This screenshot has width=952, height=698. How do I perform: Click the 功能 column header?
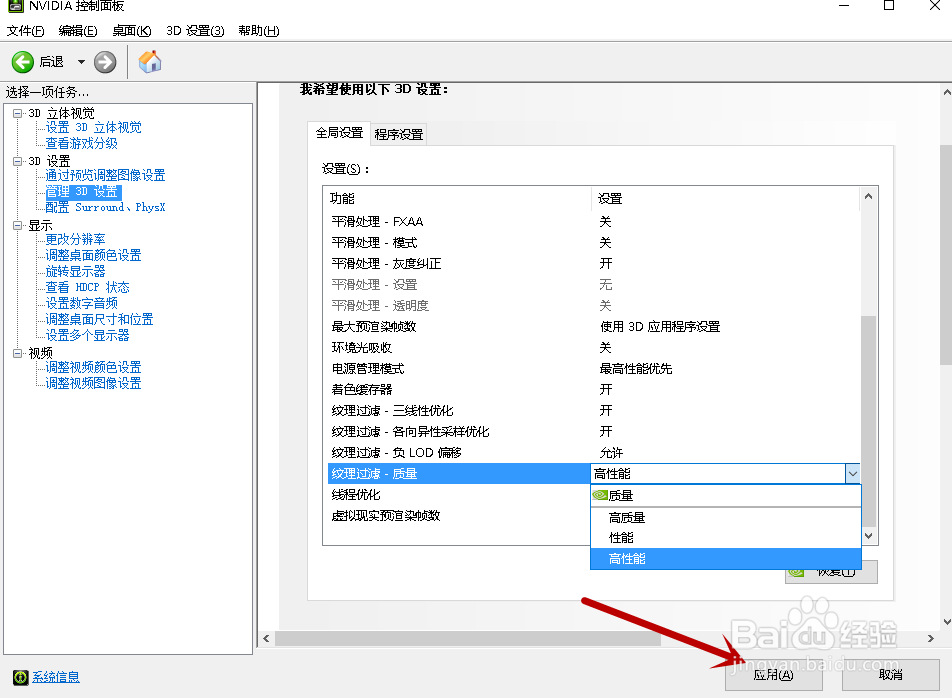click(457, 198)
